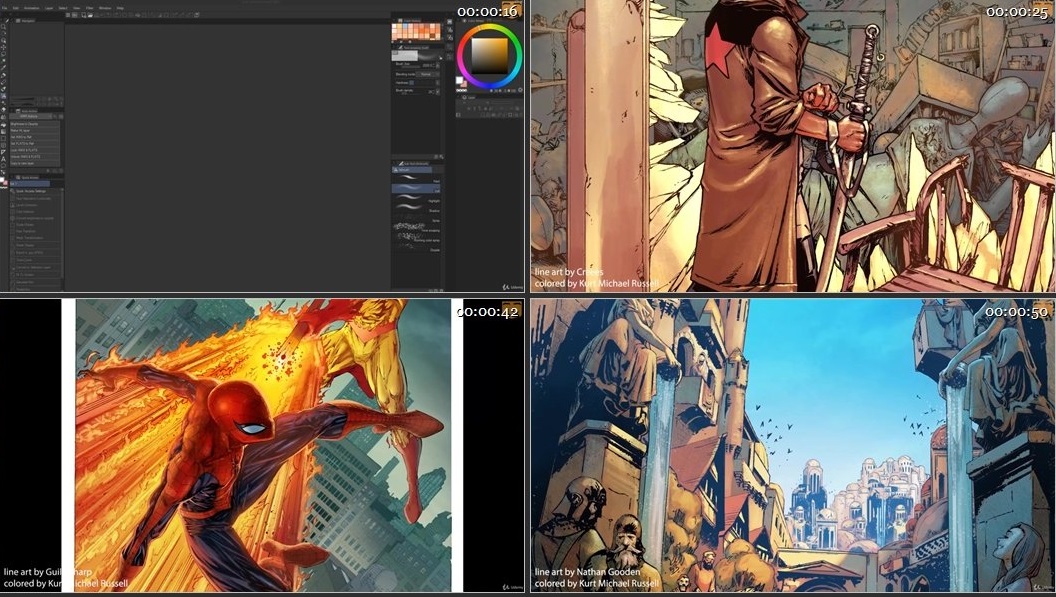
Task: Select the Text tool letter A
Action: pyautogui.click(x=3, y=159)
